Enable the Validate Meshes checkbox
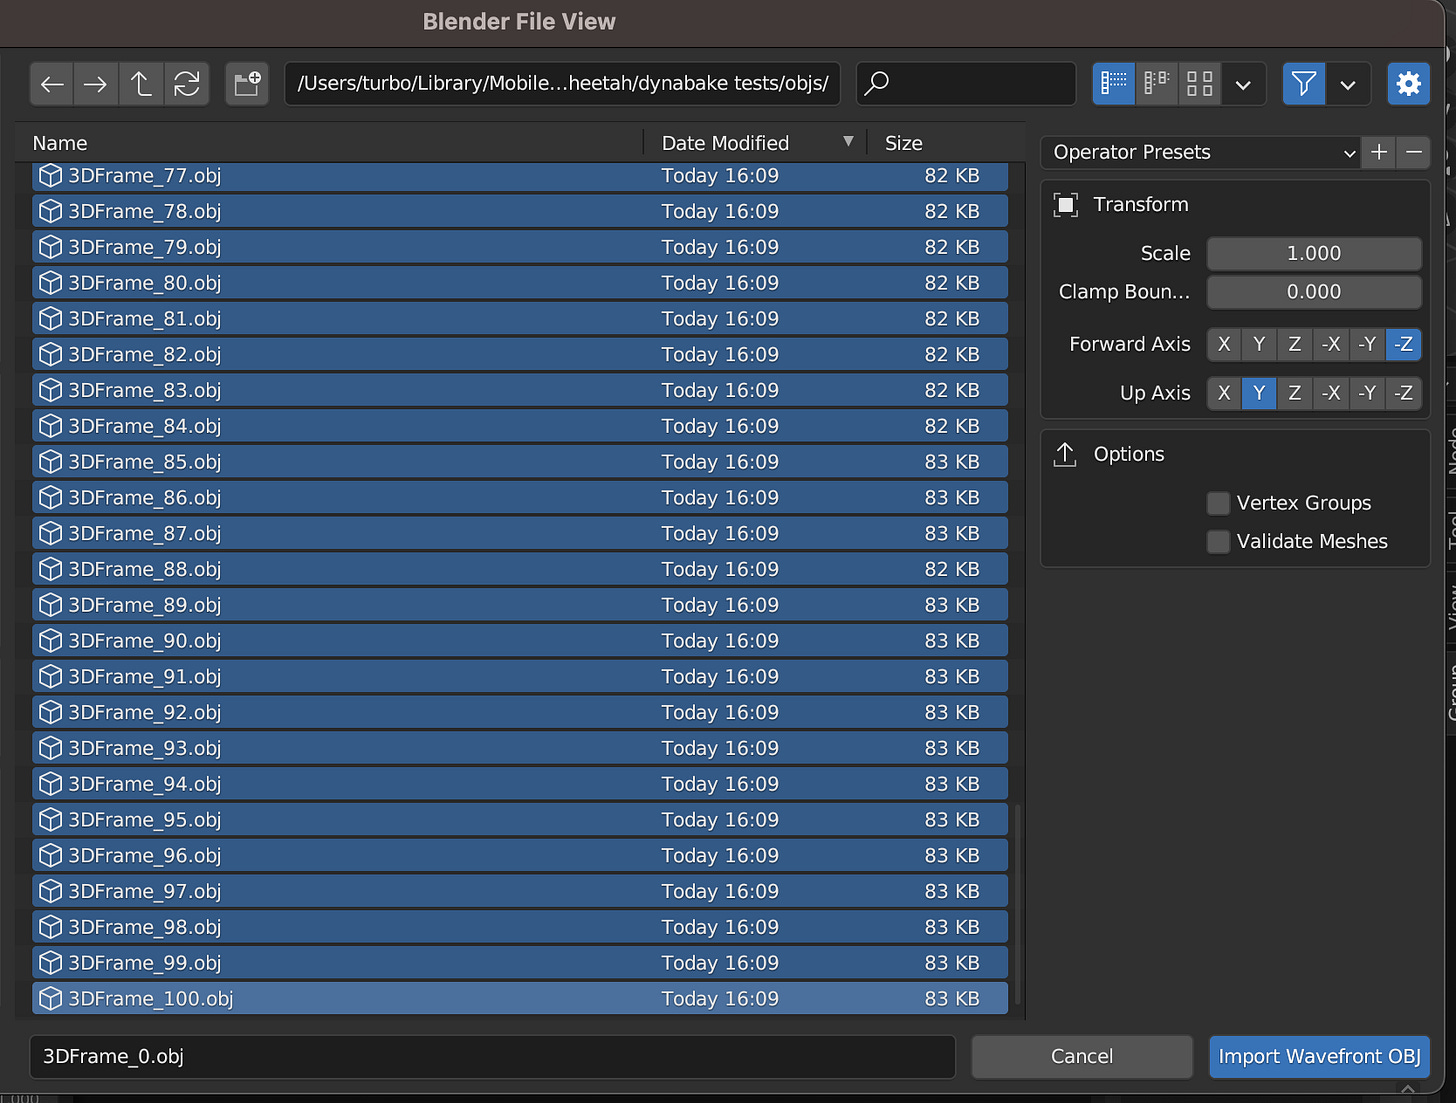The image size is (1456, 1103). pos(1218,542)
